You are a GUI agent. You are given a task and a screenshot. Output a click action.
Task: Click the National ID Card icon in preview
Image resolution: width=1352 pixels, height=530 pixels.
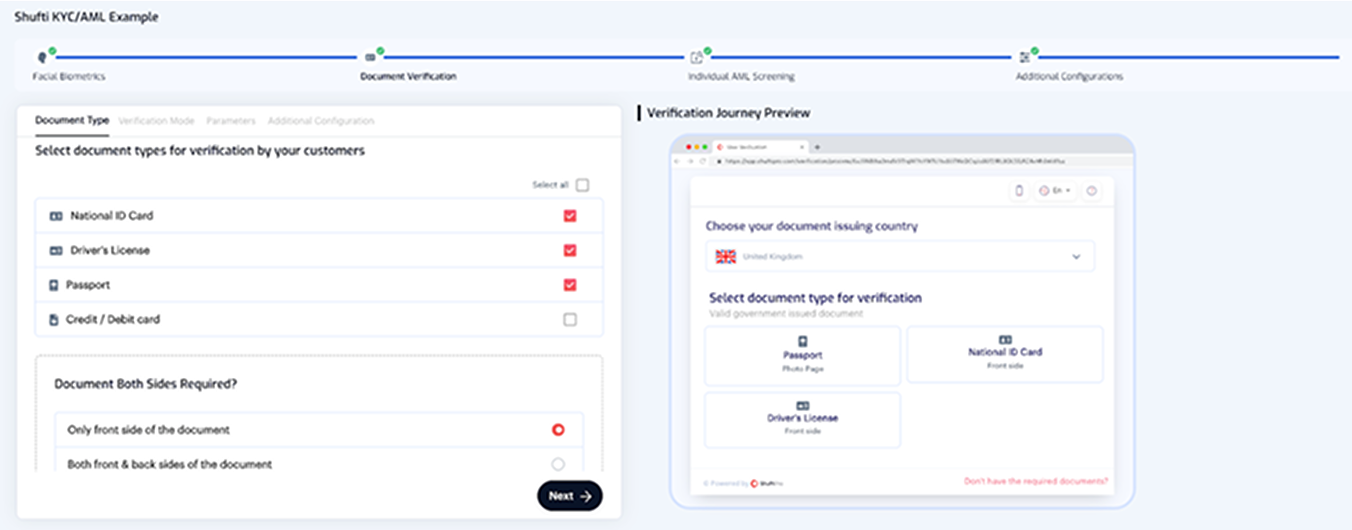[1005, 340]
